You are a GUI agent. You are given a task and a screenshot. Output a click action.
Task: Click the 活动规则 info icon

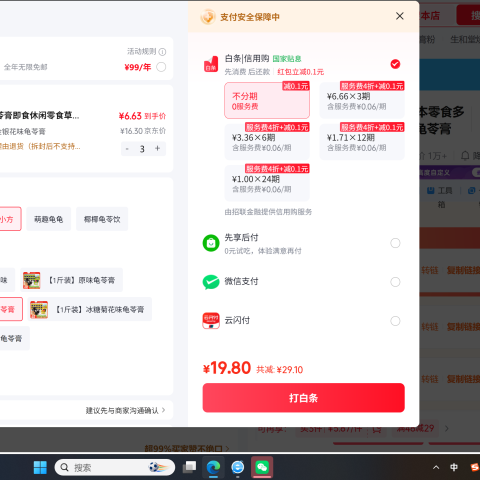click(x=162, y=52)
